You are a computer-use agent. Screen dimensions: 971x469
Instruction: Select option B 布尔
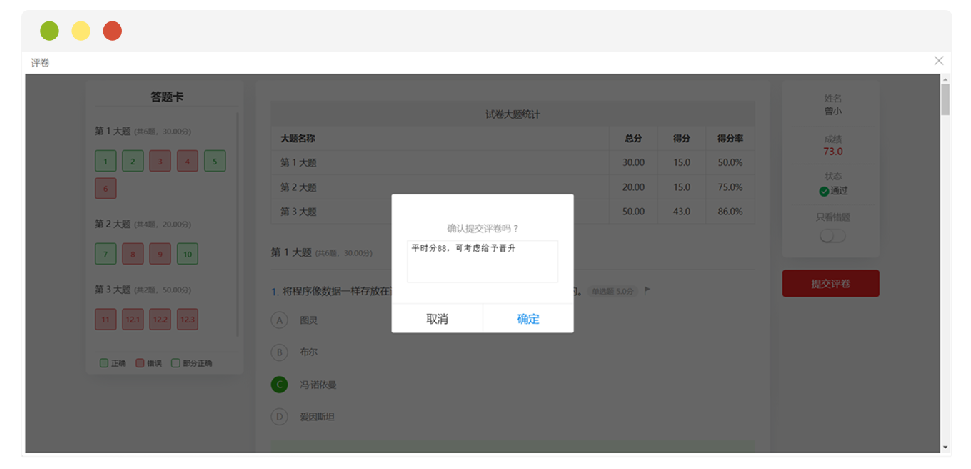tap(279, 352)
